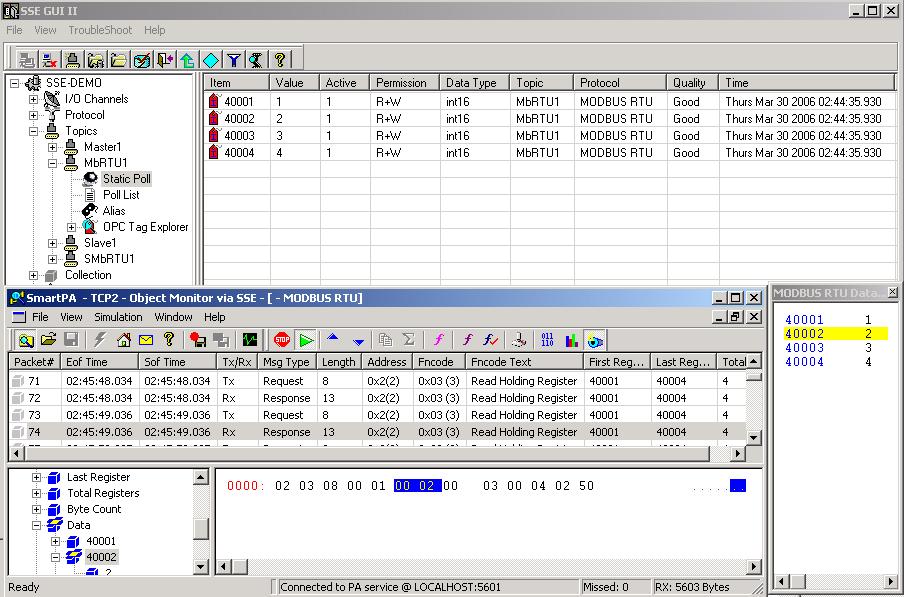Viewport: 904px width, 597px height.
Task: Click the binary 011 110 icon in SmartPA toolbar
Action: [x=547, y=340]
